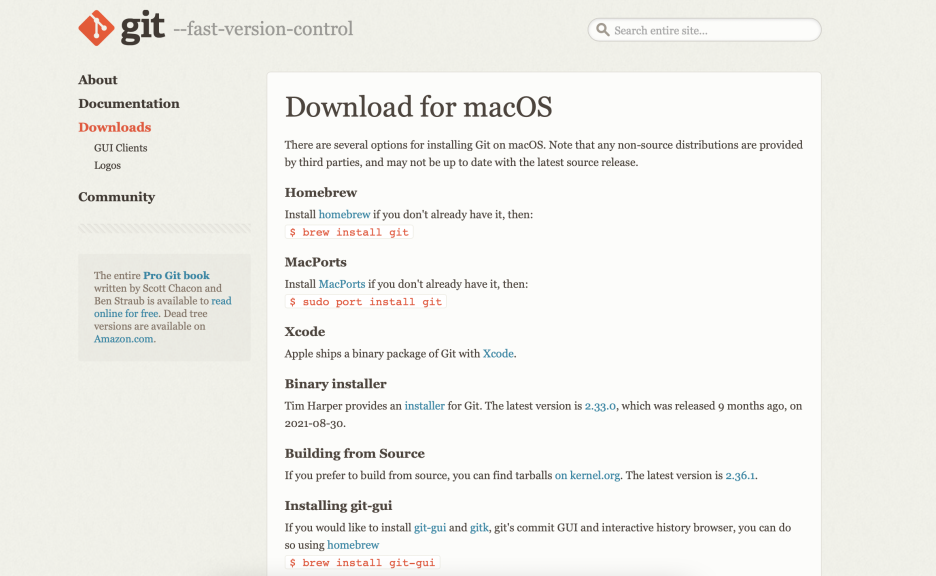Open the Xcode link

[498, 353]
